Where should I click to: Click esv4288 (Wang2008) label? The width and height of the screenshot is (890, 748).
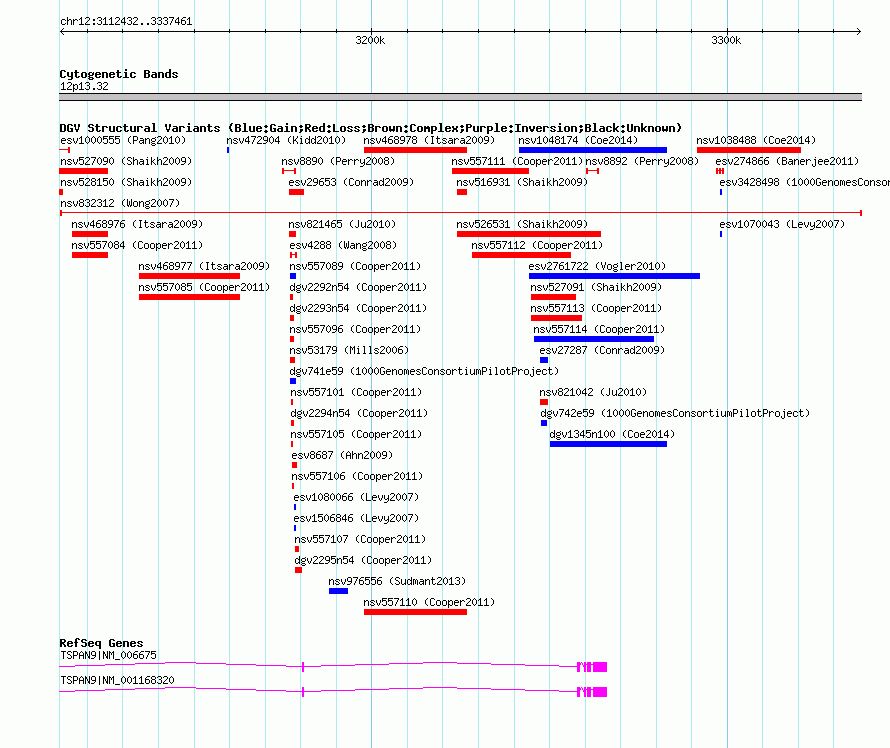(x=343, y=245)
